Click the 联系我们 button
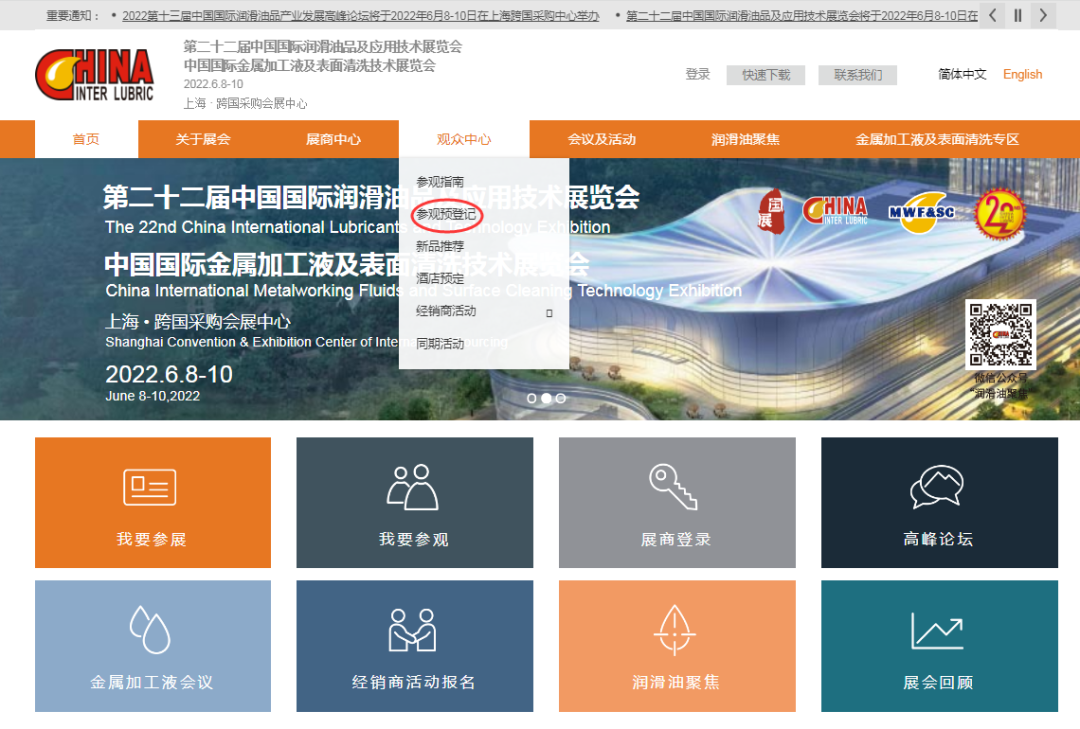 pyautogui.click(x=858, y=75)
